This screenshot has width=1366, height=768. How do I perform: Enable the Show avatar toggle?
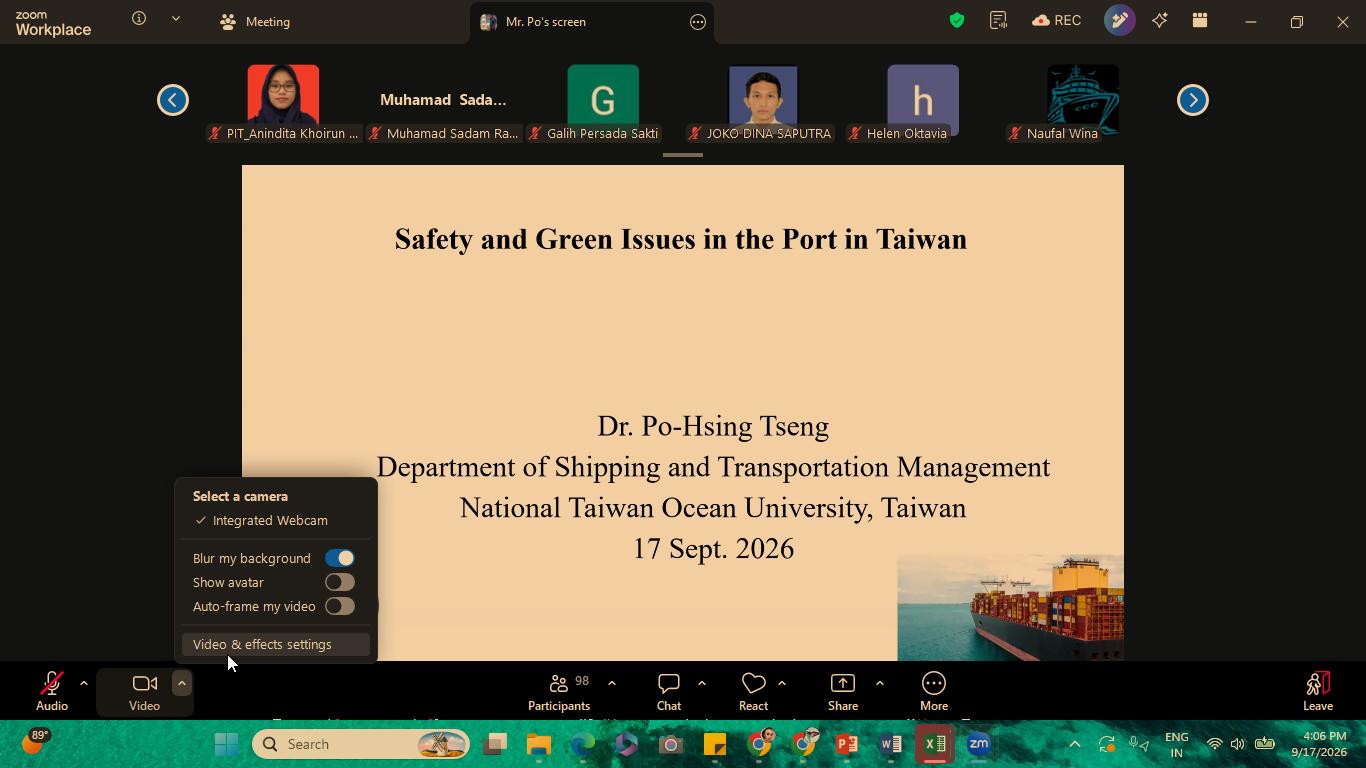click(x=340, y=582)
